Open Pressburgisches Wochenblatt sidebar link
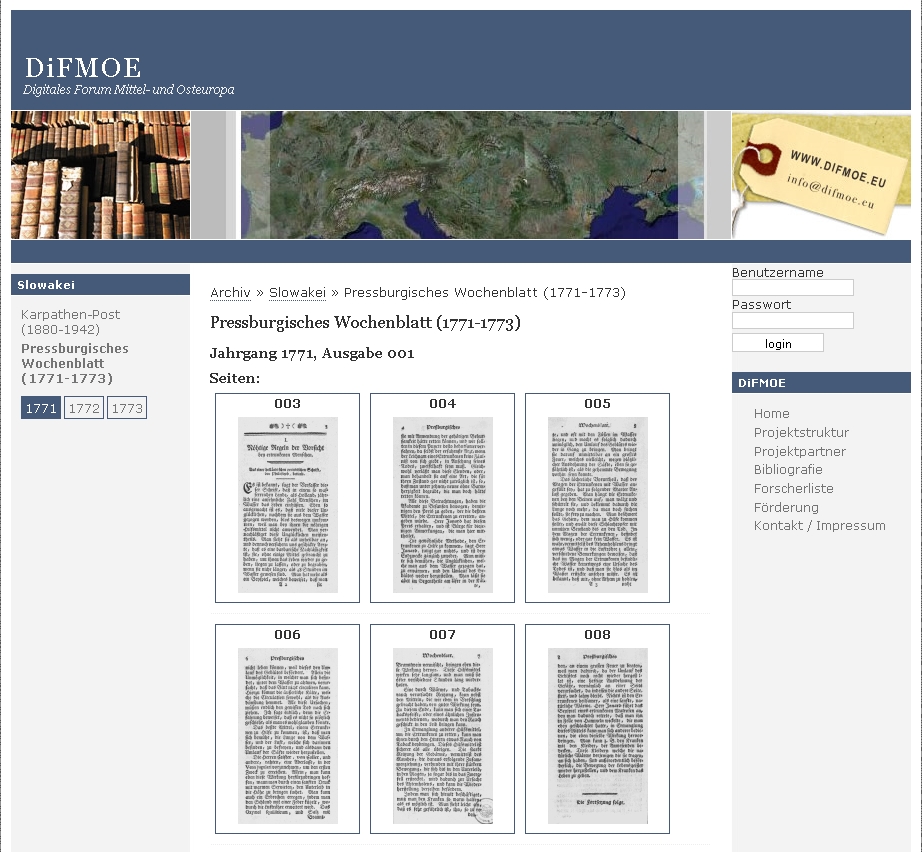The image size is (922, 852). pyautogui.click(x=75, y=363)
